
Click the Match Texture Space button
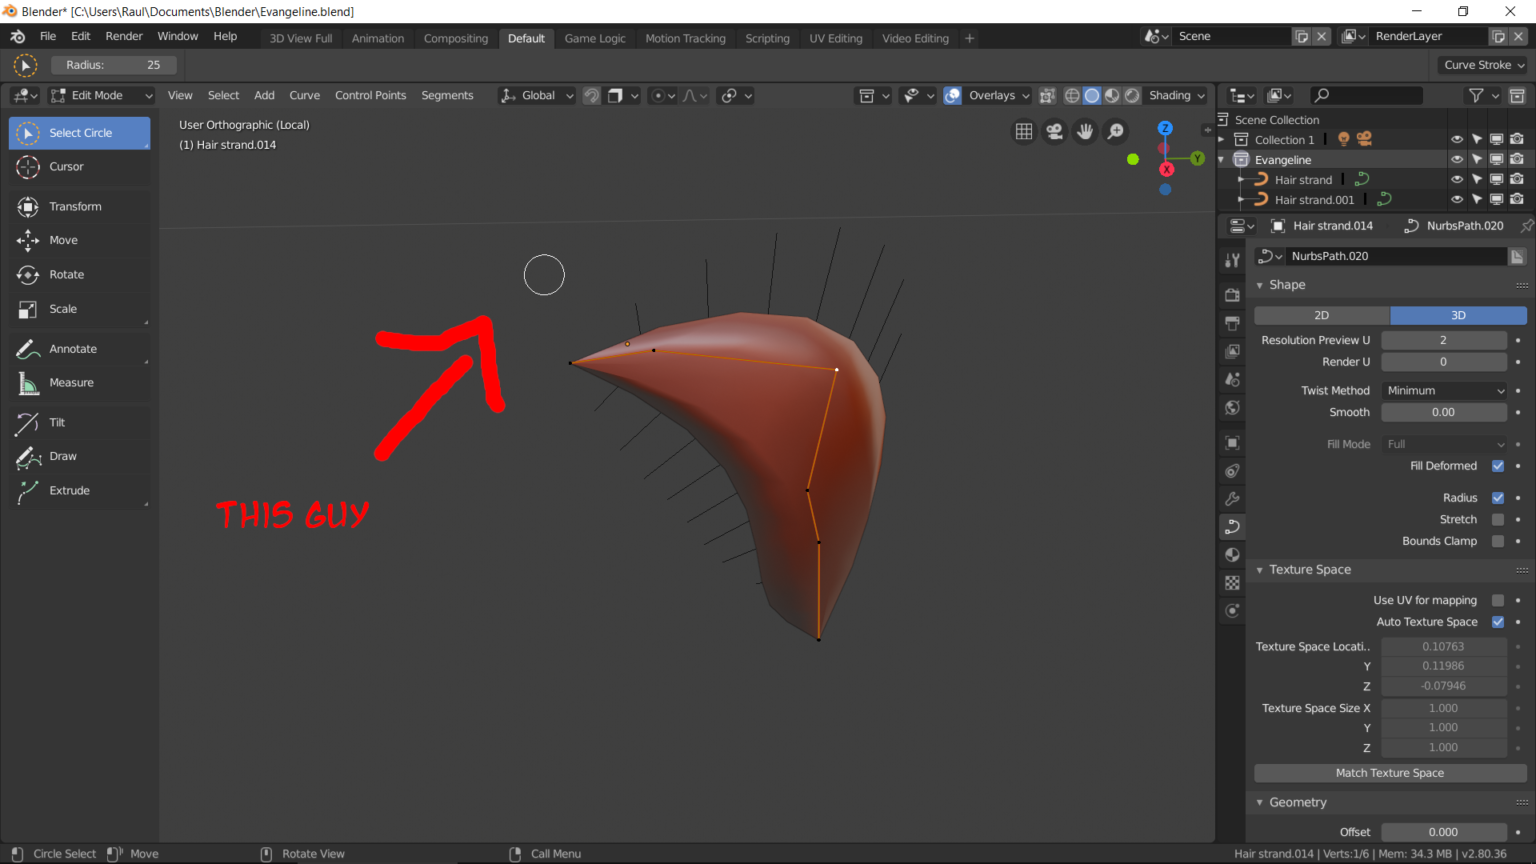click(x=1389, y=772)
